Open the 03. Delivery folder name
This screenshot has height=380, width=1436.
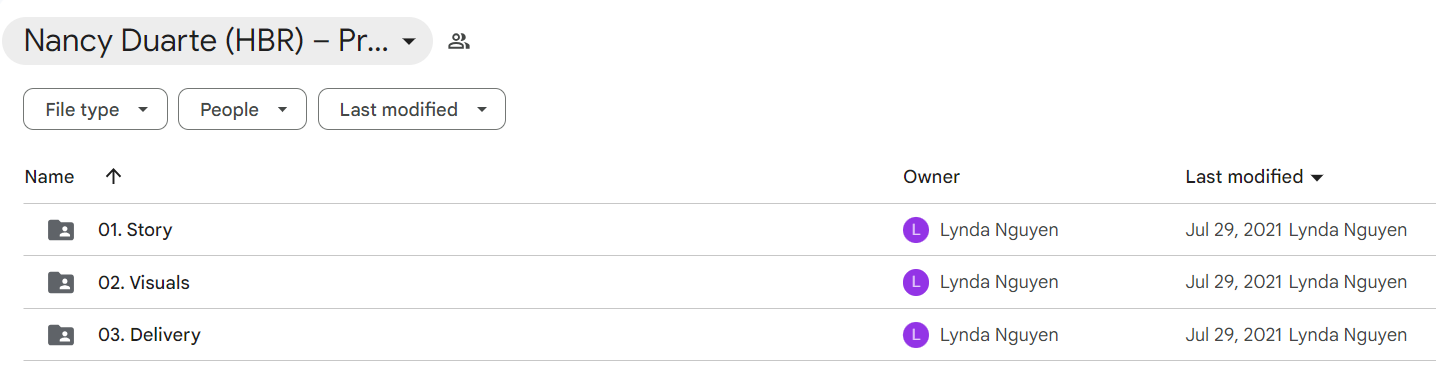click(x=149, y=335)
